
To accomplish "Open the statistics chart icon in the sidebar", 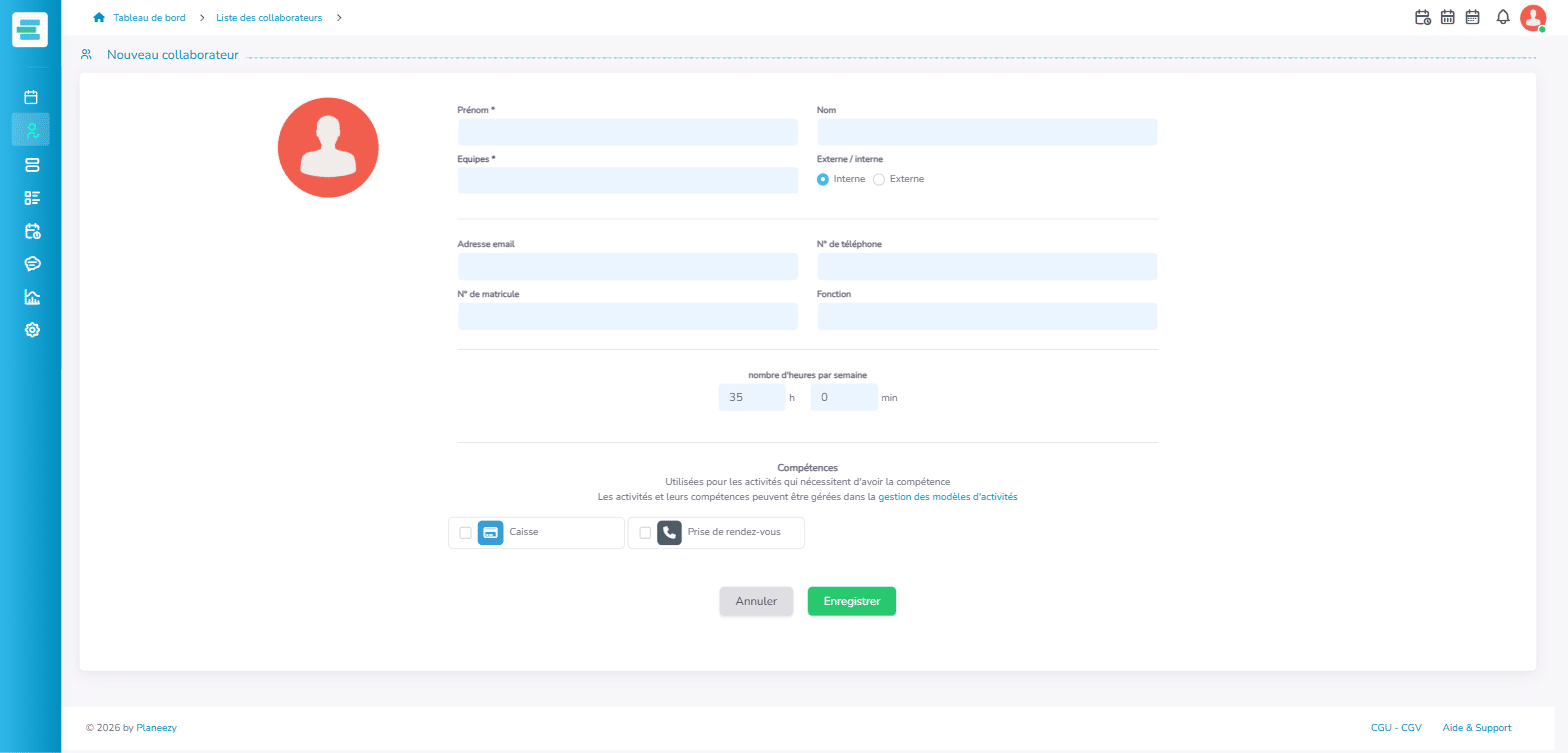I will coord(31,297).
